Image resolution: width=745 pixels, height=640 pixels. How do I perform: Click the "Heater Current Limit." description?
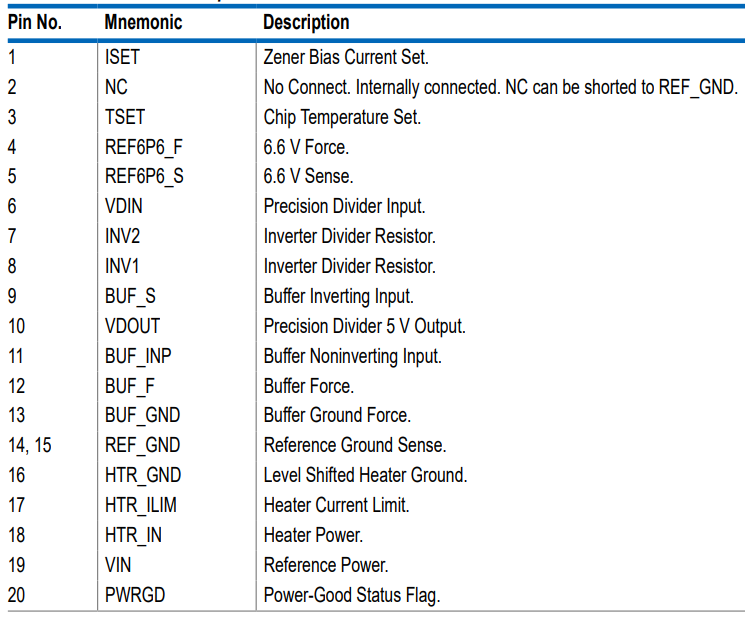point(336,505)
